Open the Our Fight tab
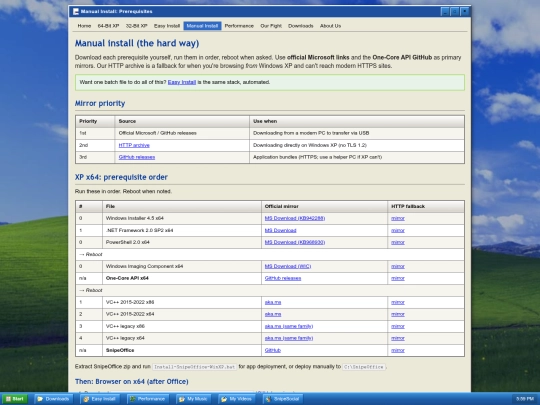 point(271,26)
